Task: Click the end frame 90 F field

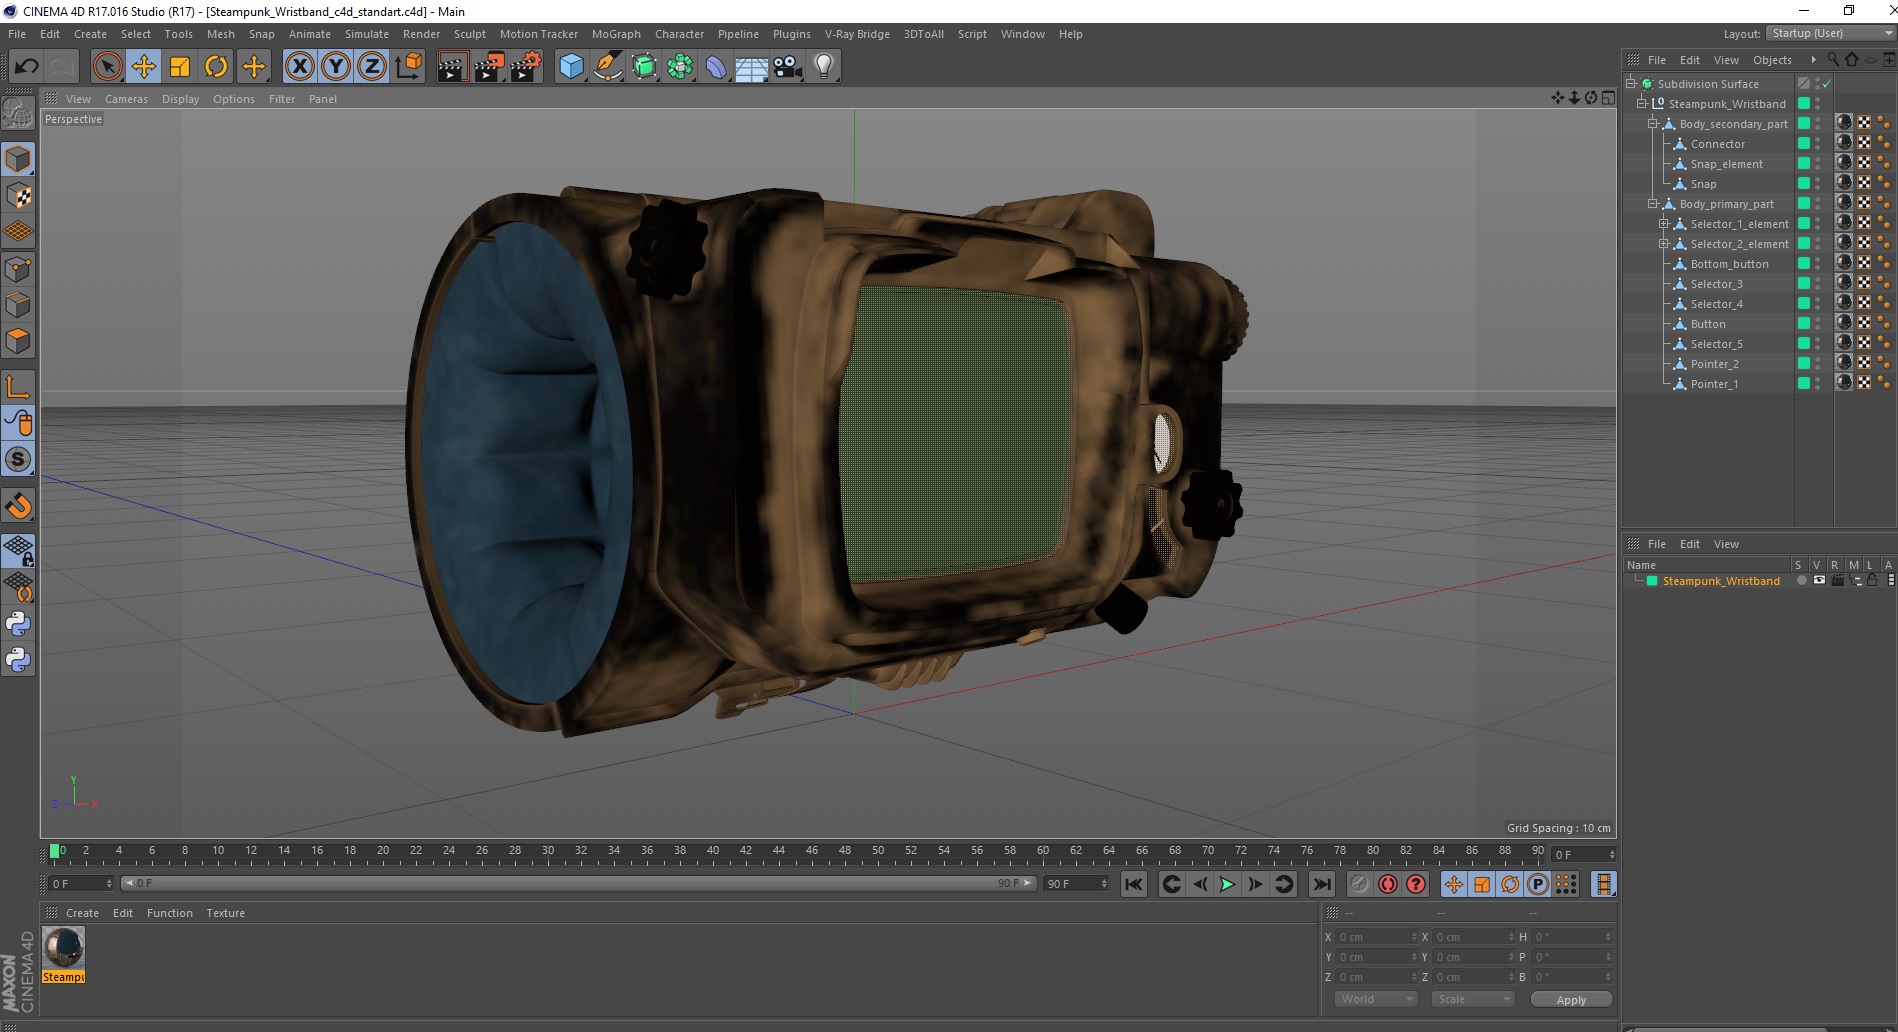Action: (1076, 884)
